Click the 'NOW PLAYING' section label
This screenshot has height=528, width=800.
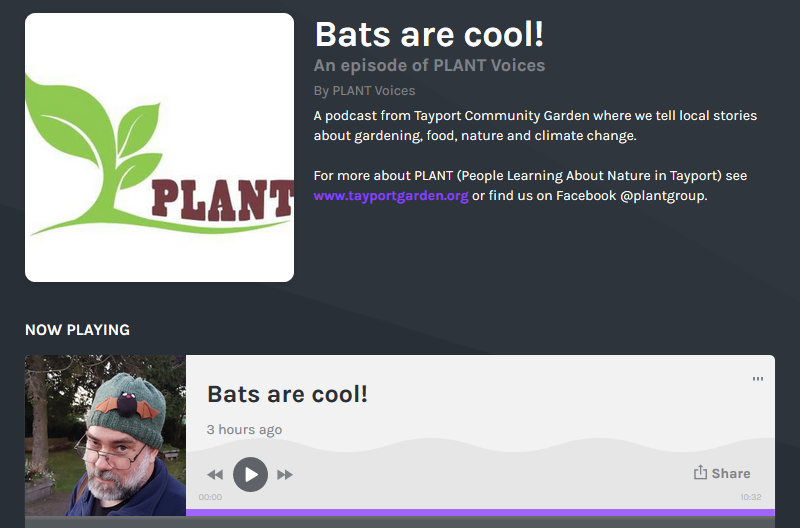(x=77, y=330)
